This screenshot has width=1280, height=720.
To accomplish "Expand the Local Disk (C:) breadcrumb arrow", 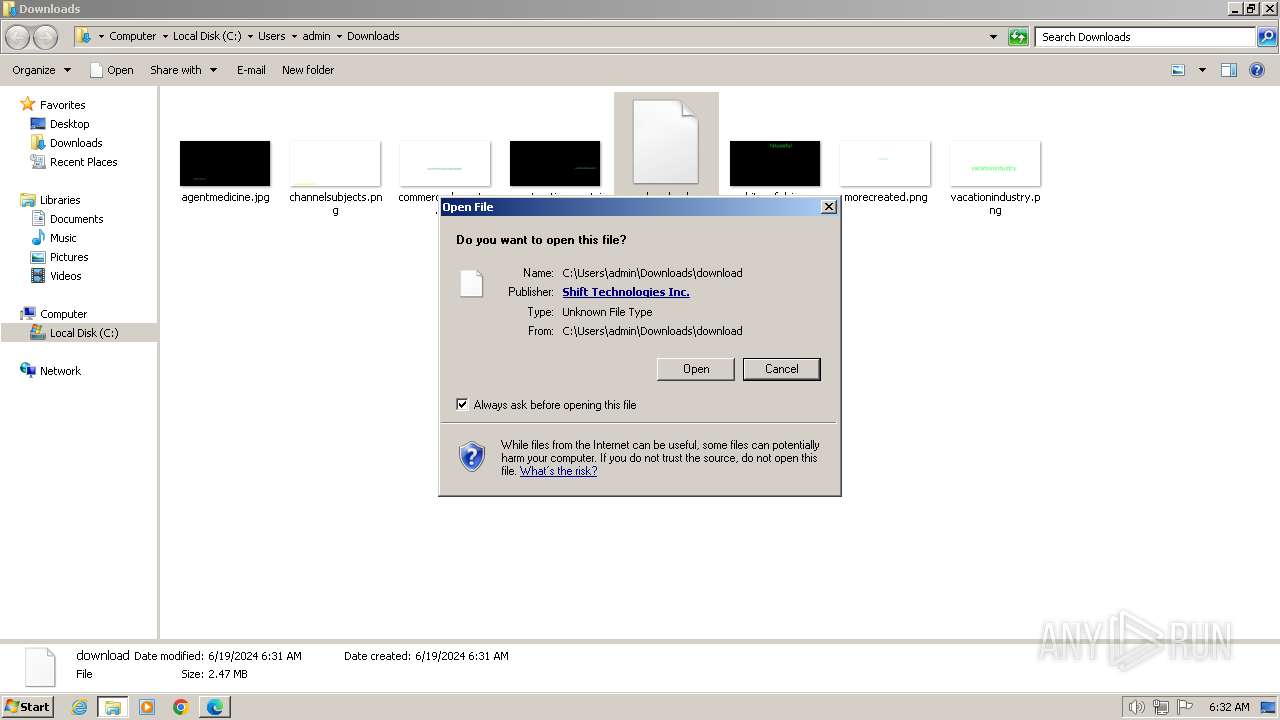I will pos(250,36).
